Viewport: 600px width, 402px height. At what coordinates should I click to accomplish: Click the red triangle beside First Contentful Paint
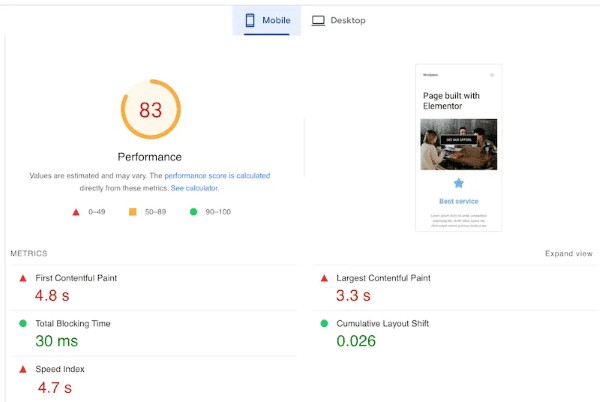click(x=23, y=278)
